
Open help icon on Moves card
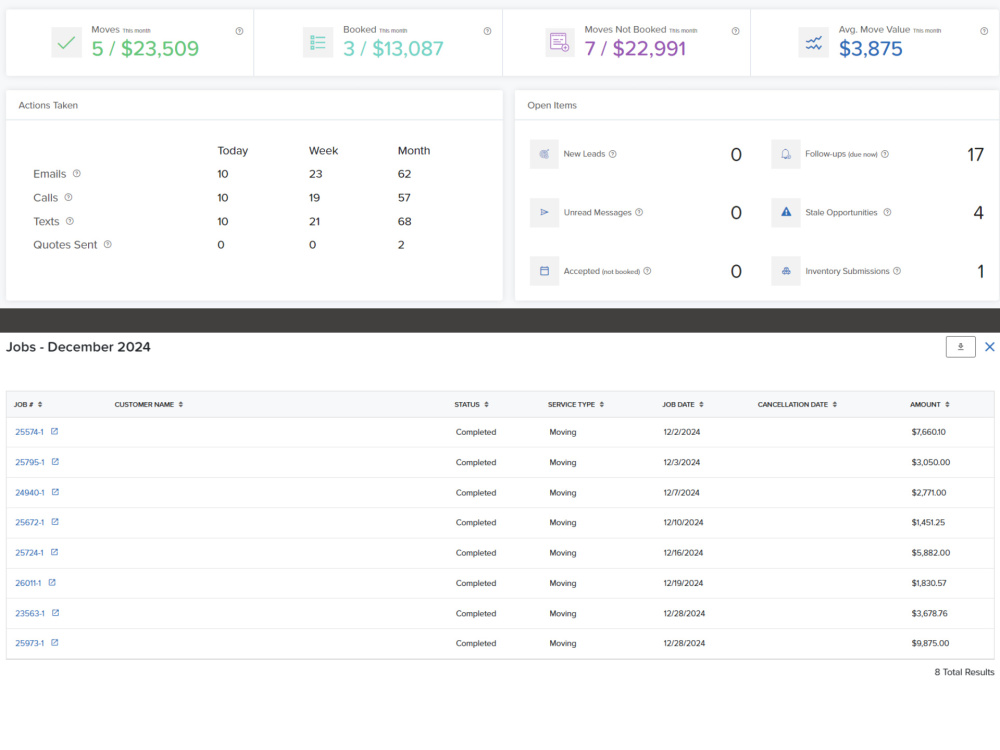[239, 31]
